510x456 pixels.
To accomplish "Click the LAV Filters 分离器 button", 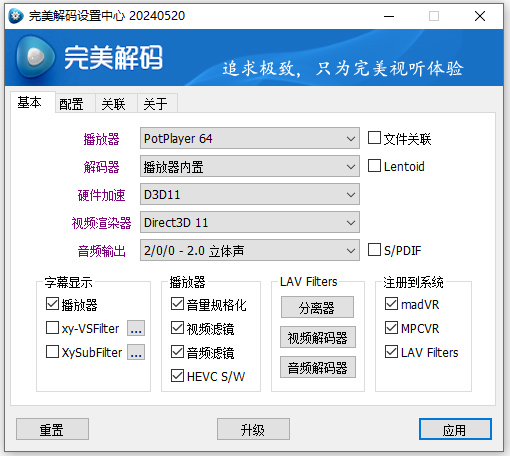I will point(317,307).
